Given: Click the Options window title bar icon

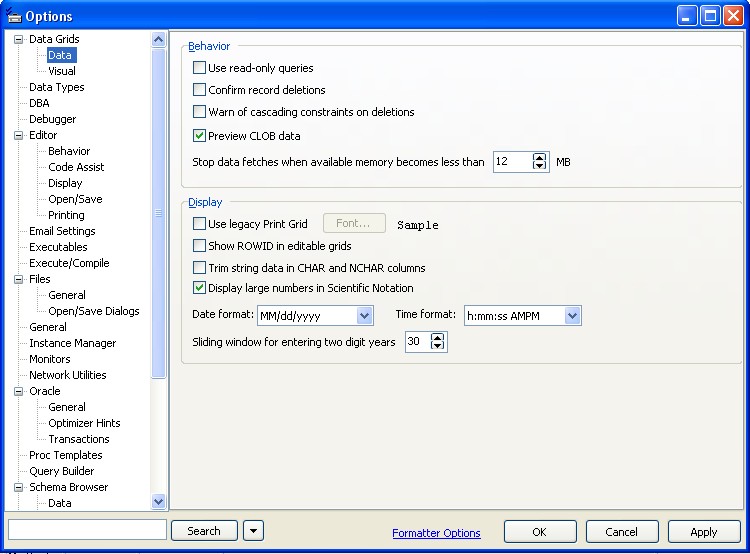Looking at the screenshot, I should 14,16.
